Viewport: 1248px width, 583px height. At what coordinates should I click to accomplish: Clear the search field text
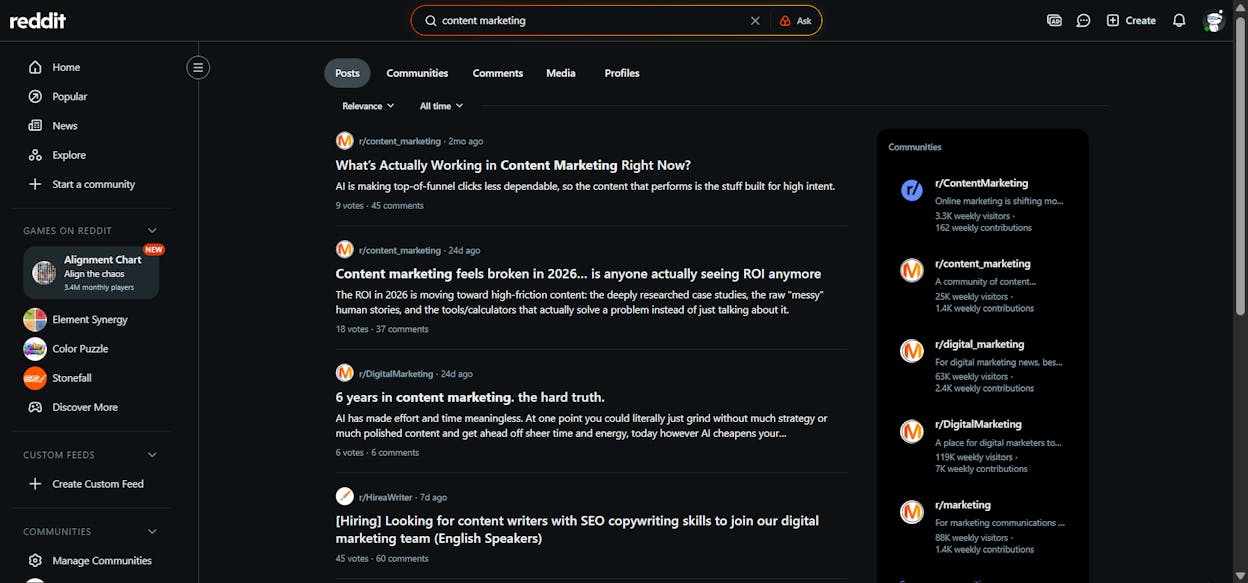(755, 20)
